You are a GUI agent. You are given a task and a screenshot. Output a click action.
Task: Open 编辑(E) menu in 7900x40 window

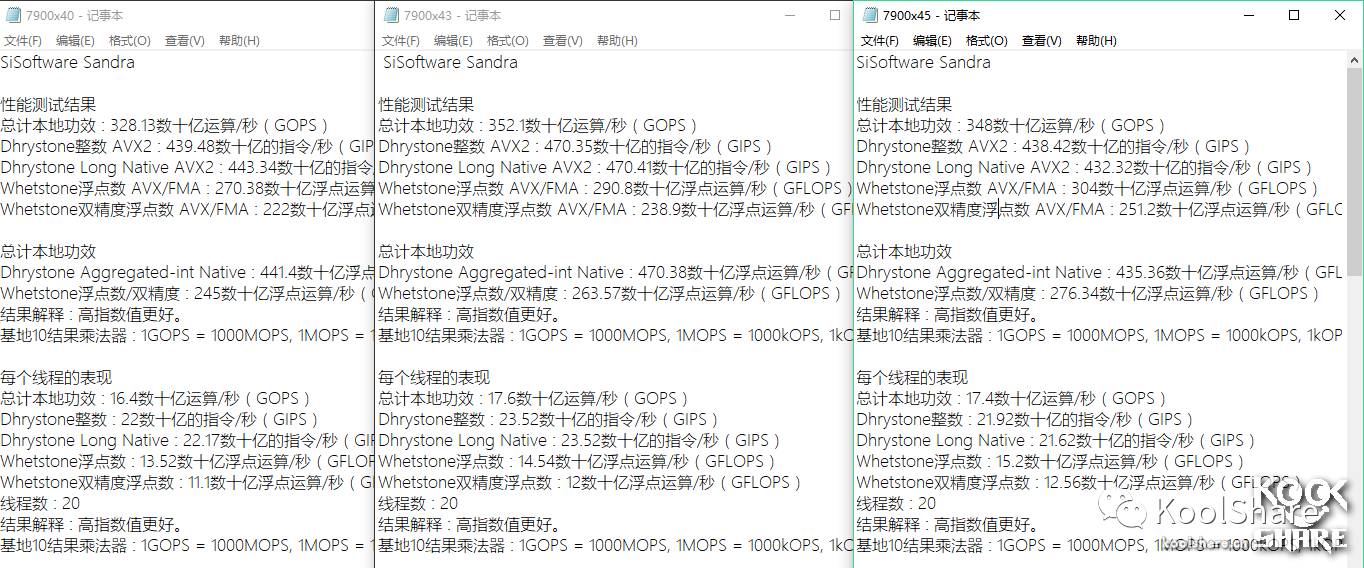click(x=75, y=41)
